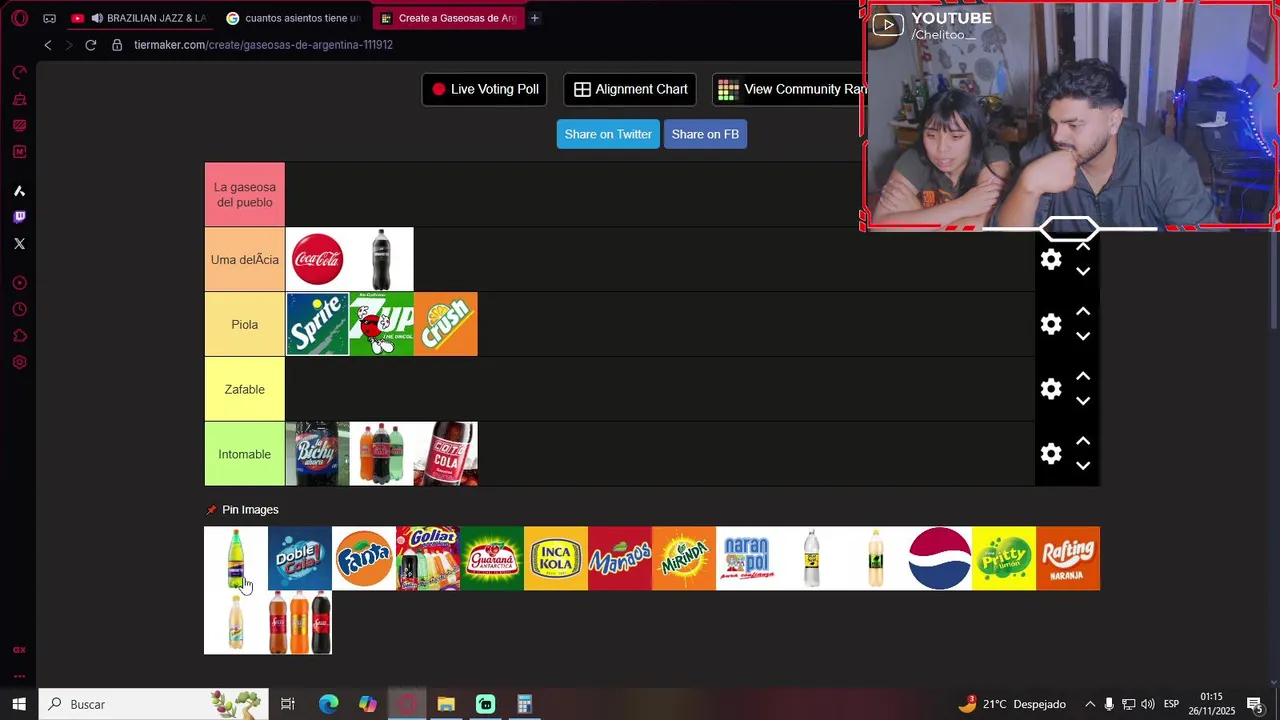
Task: Select Pritty limón thumbnail
Action: tap(1004, 559)
